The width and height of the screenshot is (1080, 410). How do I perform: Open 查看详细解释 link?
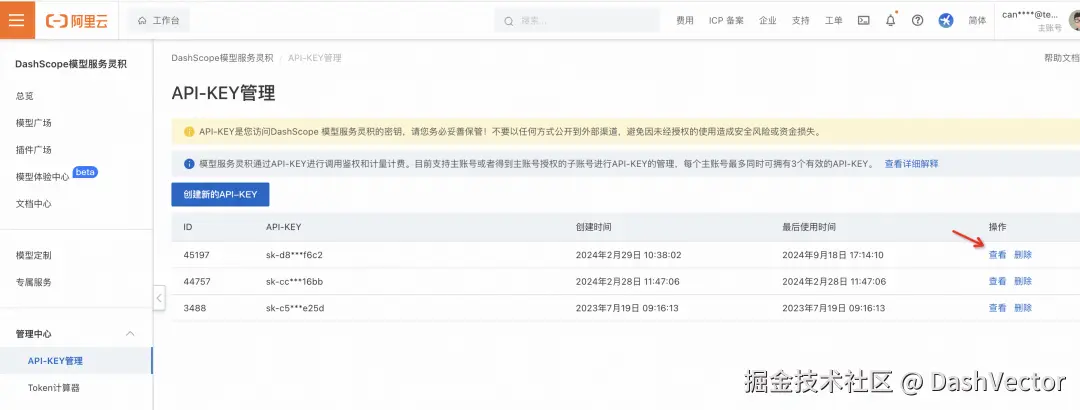click(911, 164)
